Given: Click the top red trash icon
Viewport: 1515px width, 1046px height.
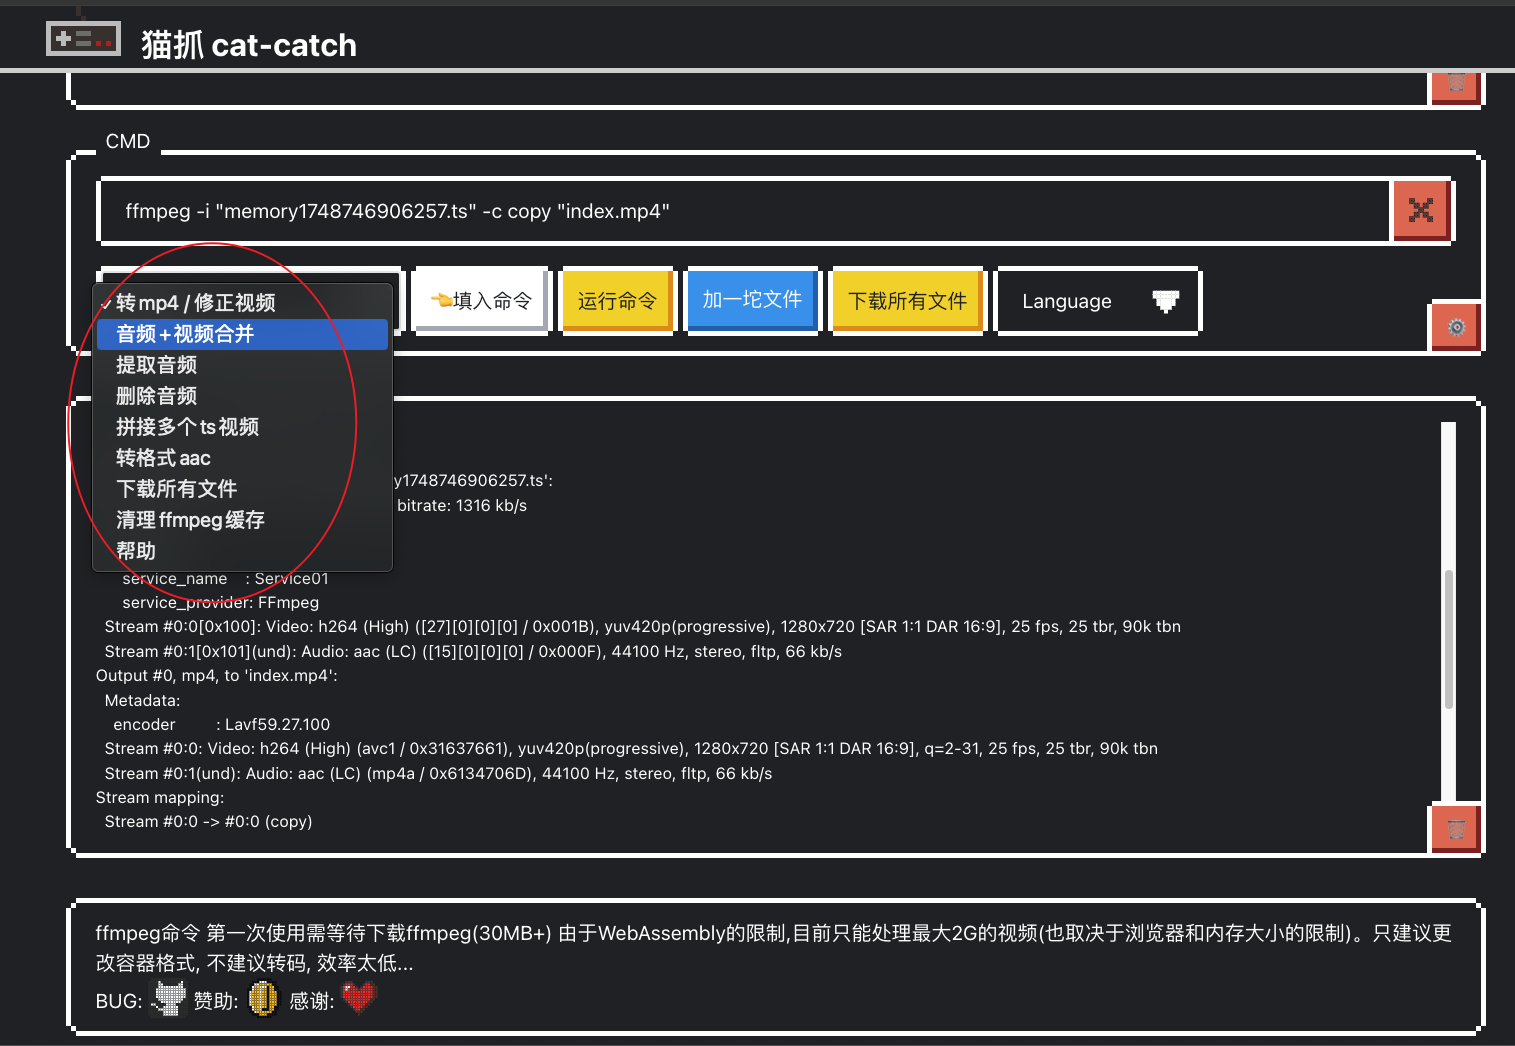Looking at the screenshot, I should pyautogui.click(x=1456, y=86).
